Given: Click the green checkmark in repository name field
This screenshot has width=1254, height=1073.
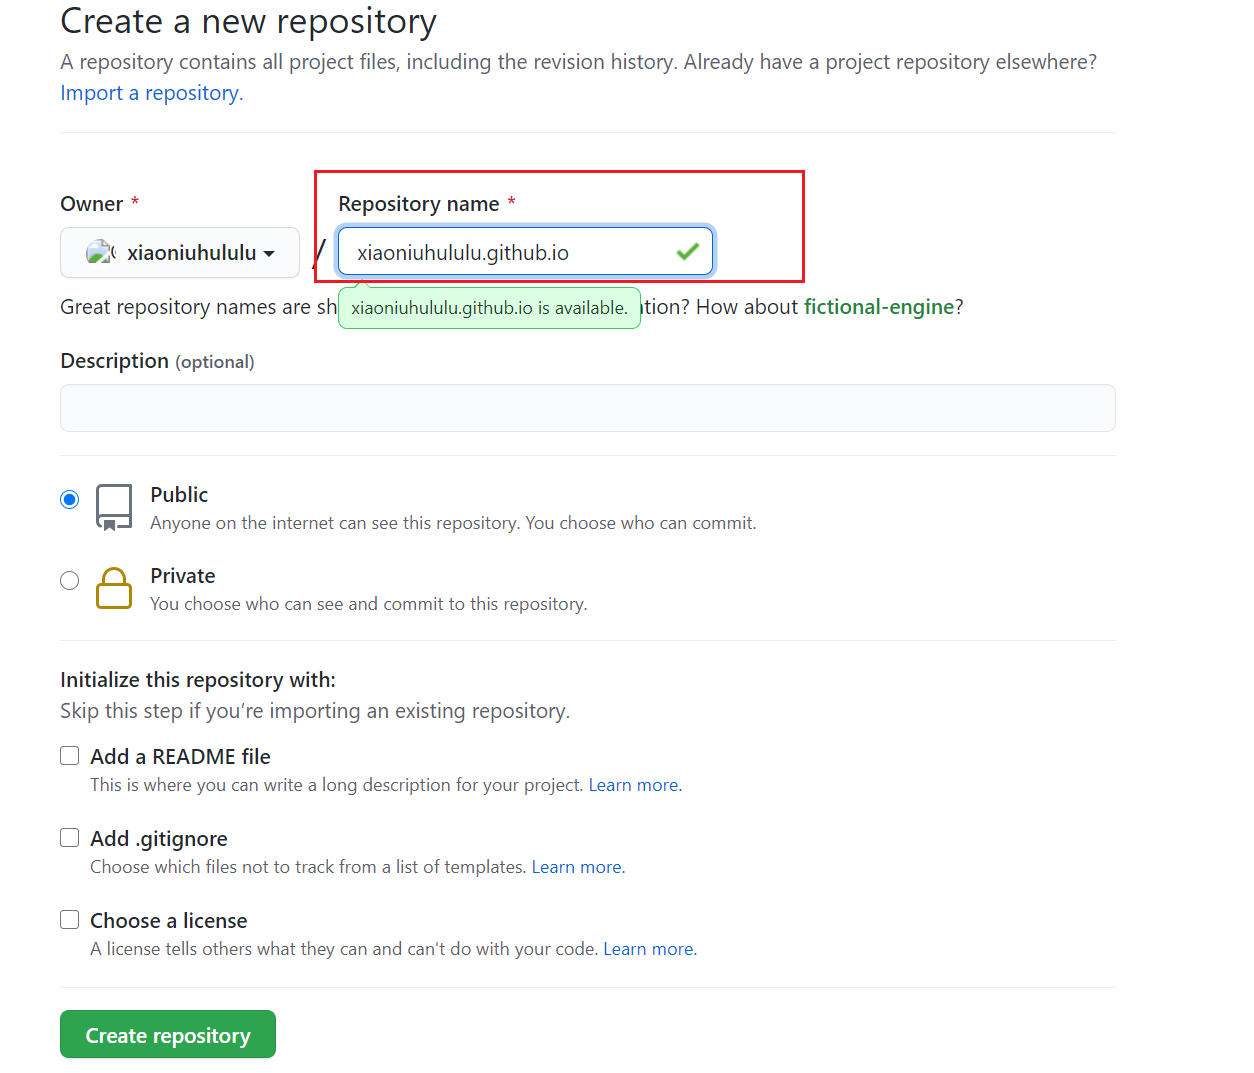Looking at the screenshot, I should [687, 251].
